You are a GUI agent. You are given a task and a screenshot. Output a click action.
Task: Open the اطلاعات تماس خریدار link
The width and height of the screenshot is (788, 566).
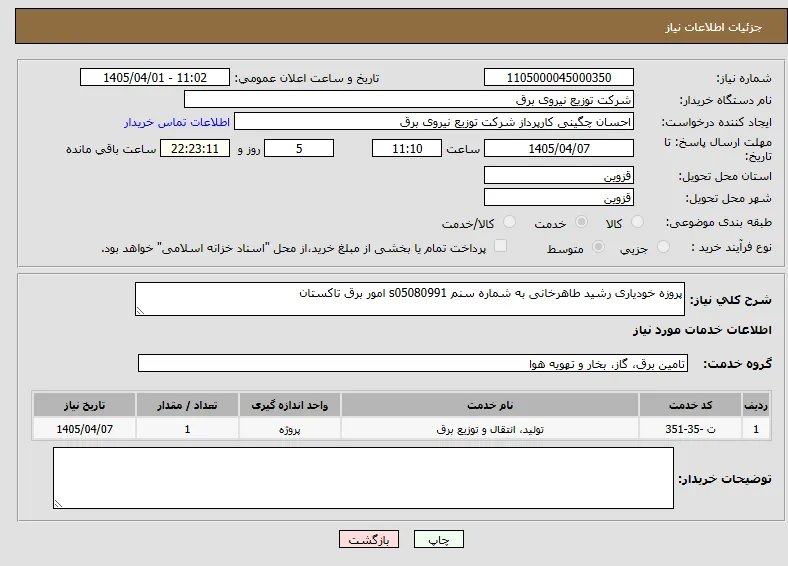(x=177, y=122)
